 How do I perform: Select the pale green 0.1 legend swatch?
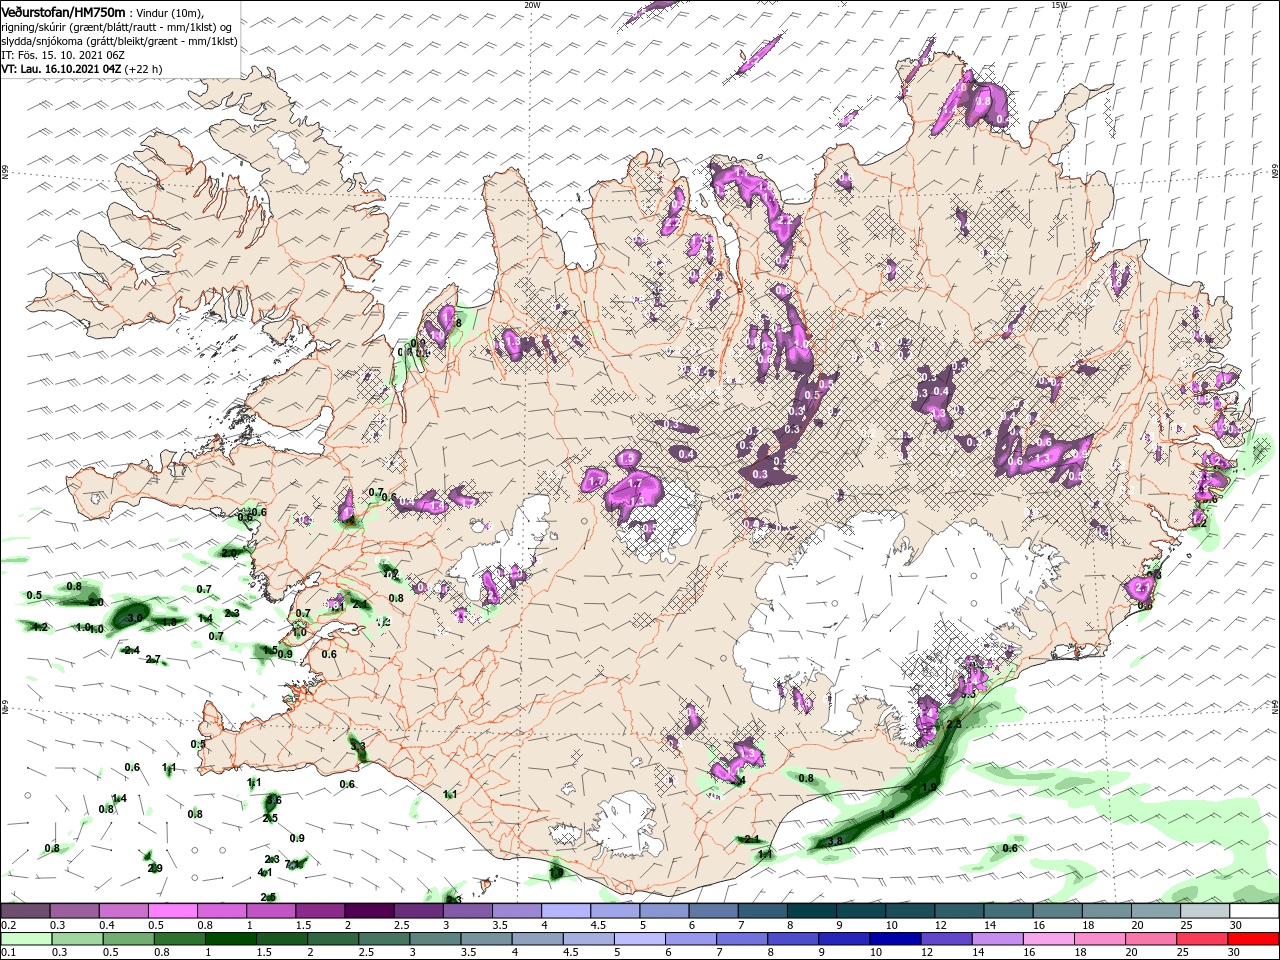tap(26, 939)
